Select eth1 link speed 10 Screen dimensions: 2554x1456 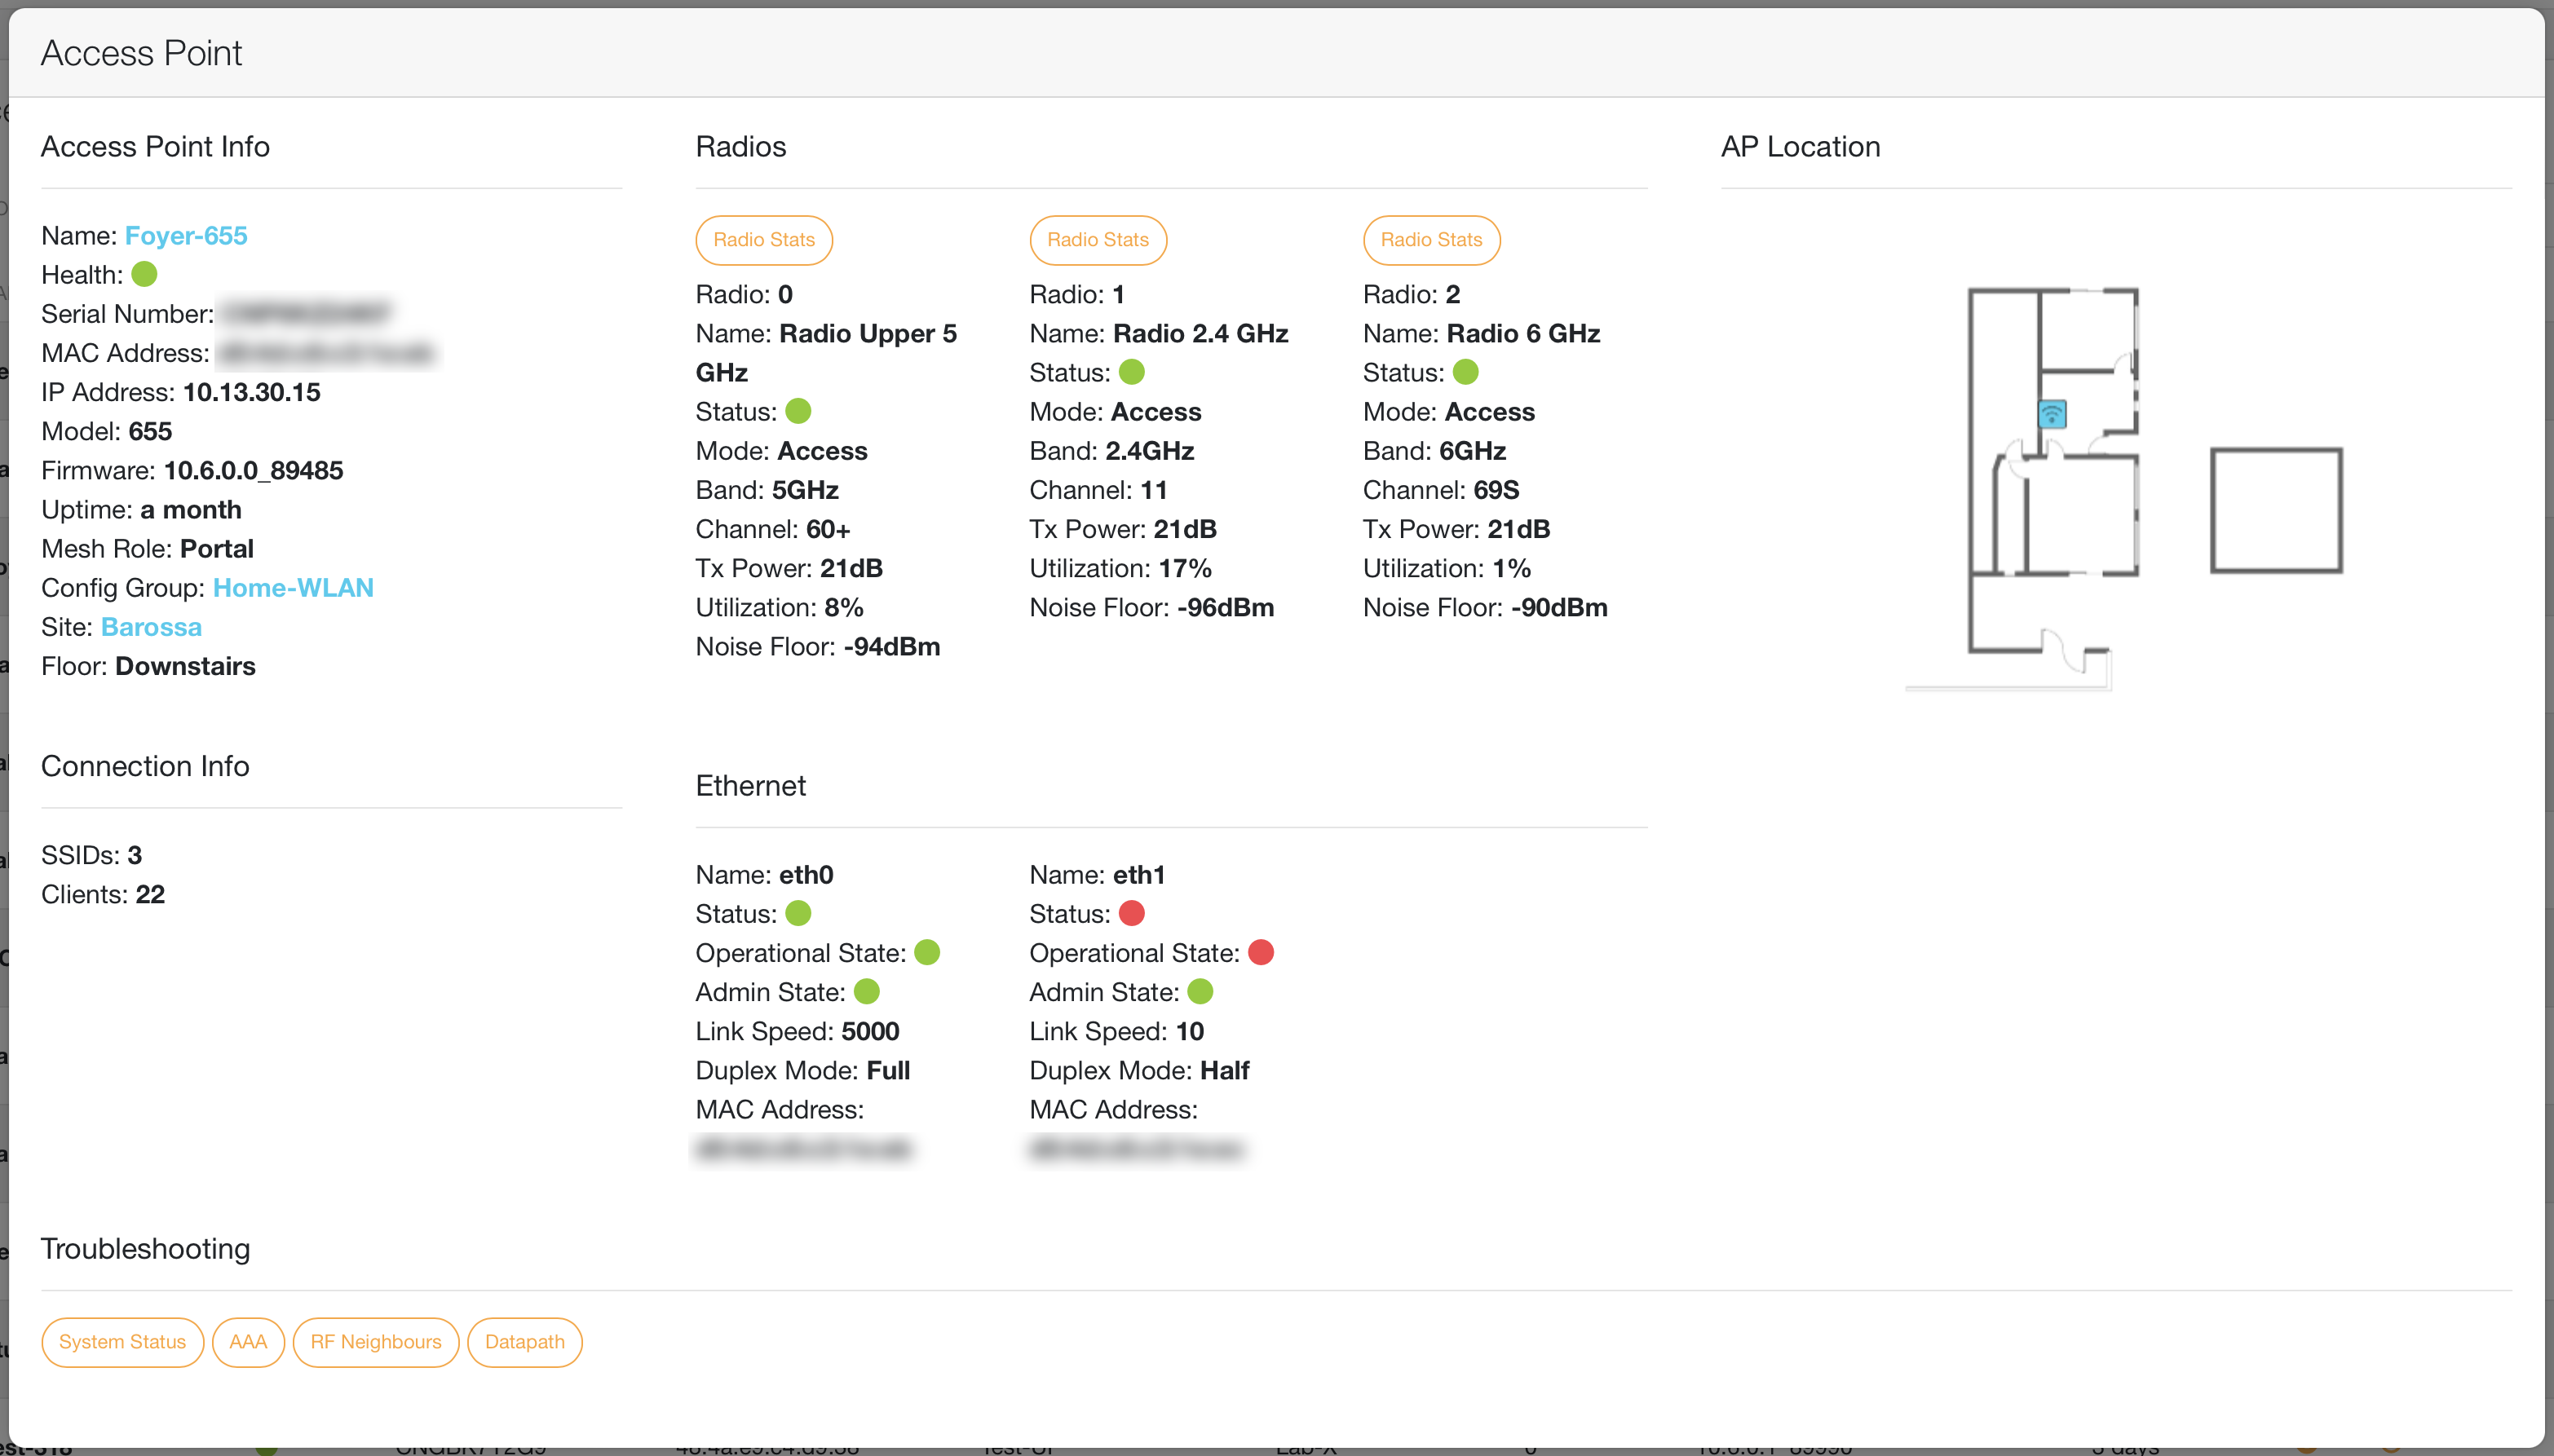(1190, 1031)
